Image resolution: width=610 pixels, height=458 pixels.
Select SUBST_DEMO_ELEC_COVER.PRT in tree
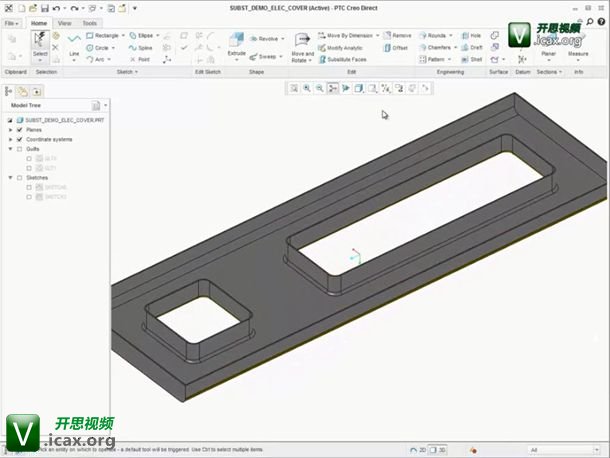pos(61,120)
